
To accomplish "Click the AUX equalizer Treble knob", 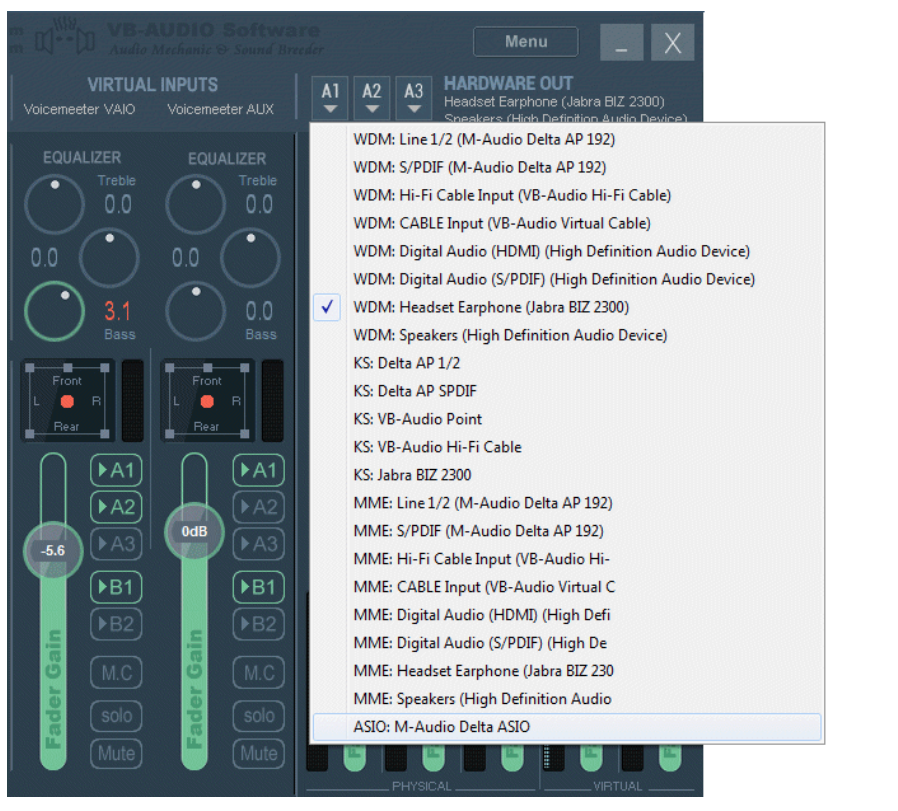I will [x=196, y=204].
